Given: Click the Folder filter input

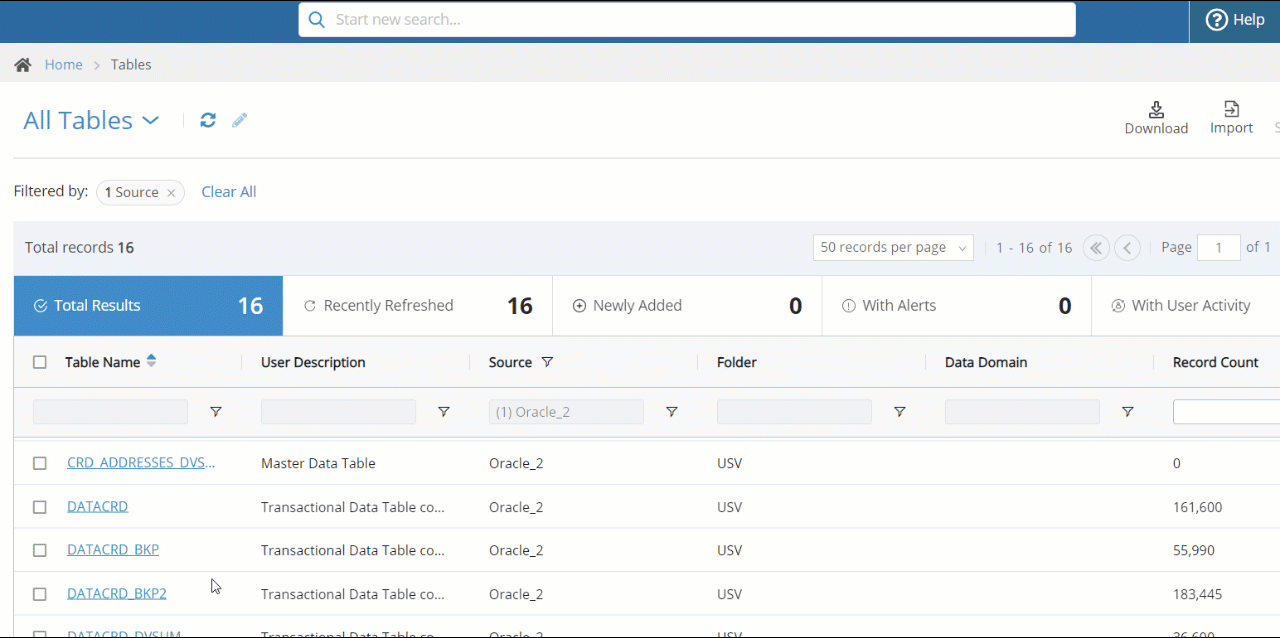Looking at the screenshot, I should 794,412.
